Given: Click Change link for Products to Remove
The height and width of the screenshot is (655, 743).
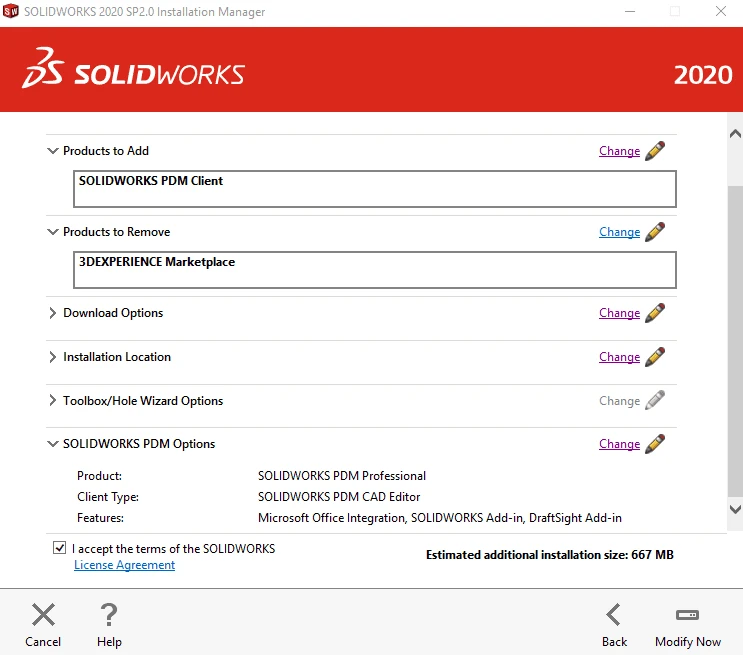Looking at the screenshot, I should (619, 232).
